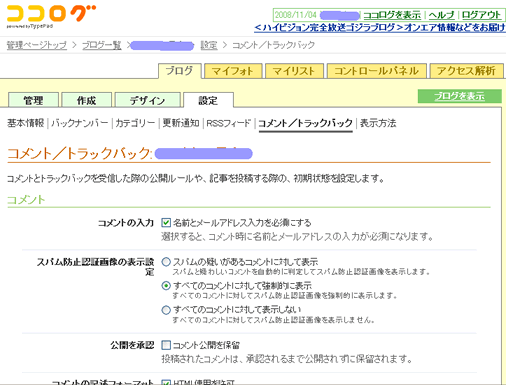
Task: Select the デザイン sub-tab
Action: coord(148,100)
